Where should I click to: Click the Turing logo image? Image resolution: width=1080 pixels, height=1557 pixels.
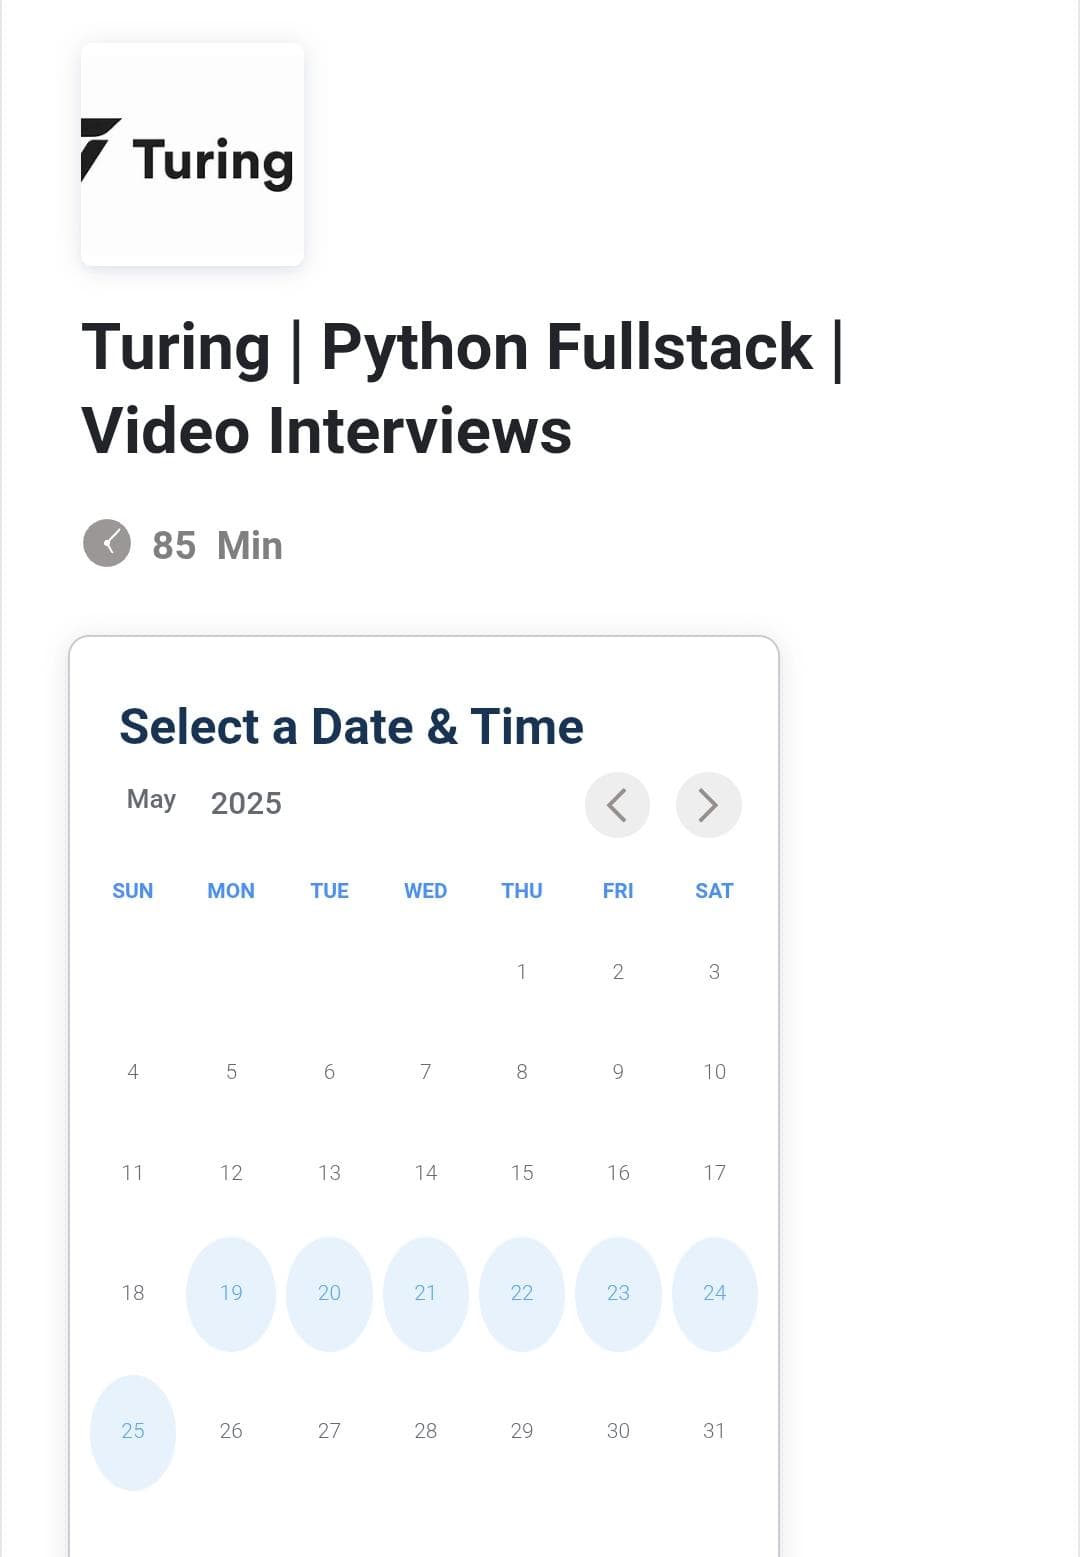(192, 155)
